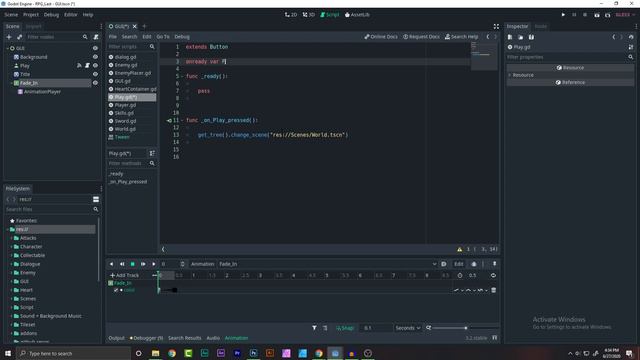Viewport: 640px width, 360px height.
Task: Switch to the Node tab beside Inspector
Action: pyautogui.click(x=540, y=26)
